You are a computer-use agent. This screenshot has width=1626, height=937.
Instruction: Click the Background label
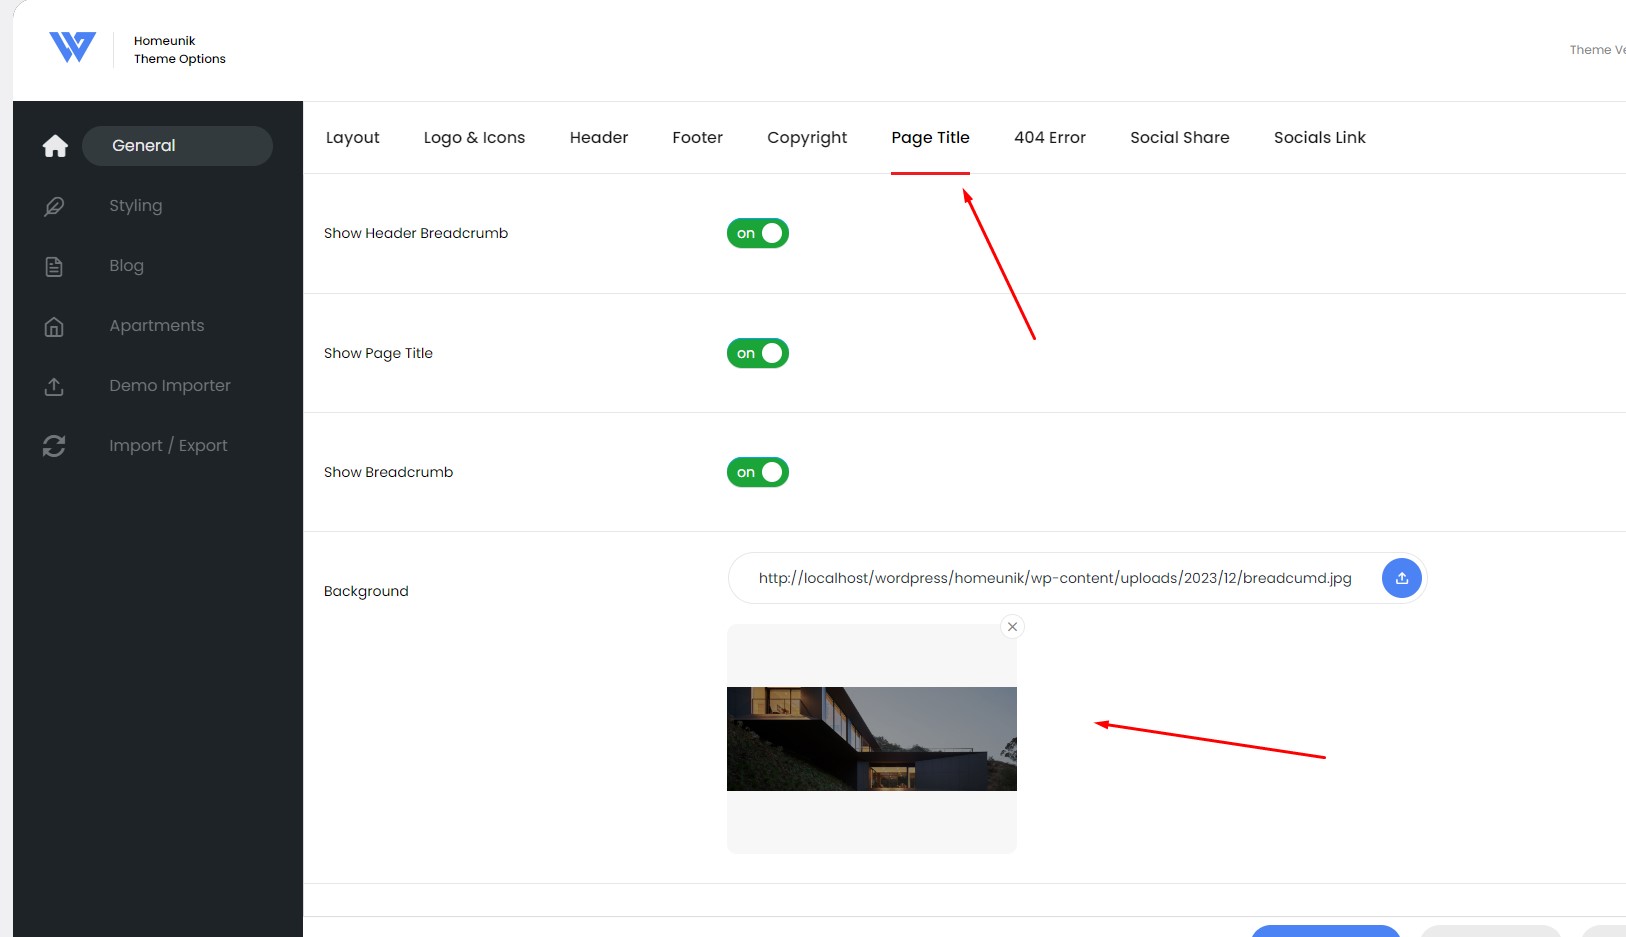coord(366,591)
